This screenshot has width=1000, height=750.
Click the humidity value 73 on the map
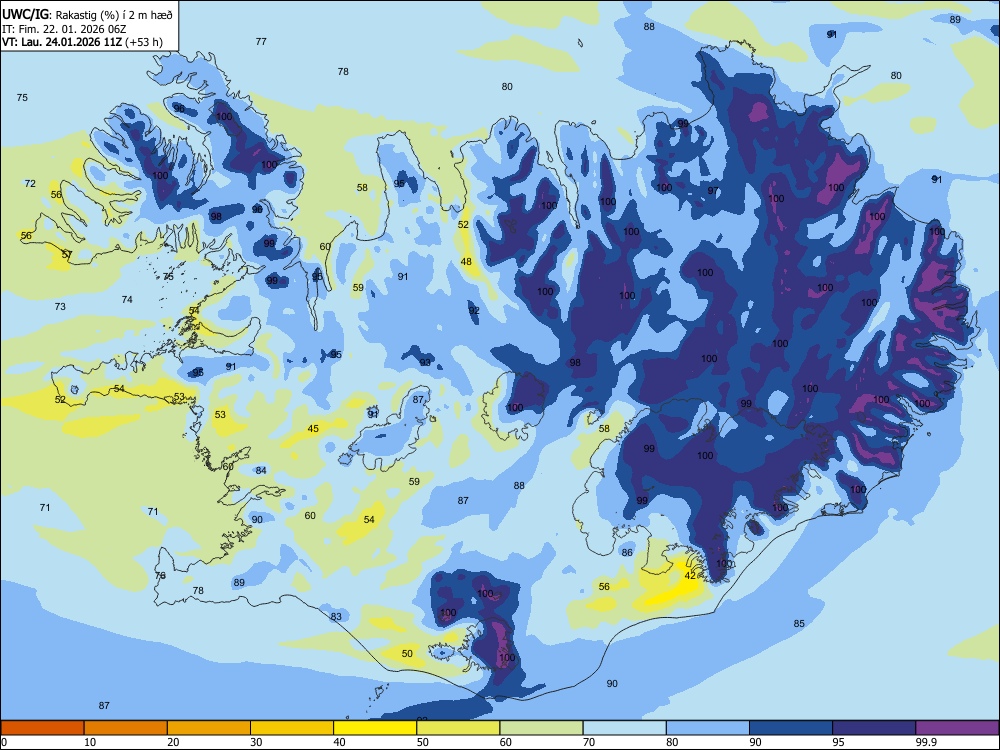point(60,307)
